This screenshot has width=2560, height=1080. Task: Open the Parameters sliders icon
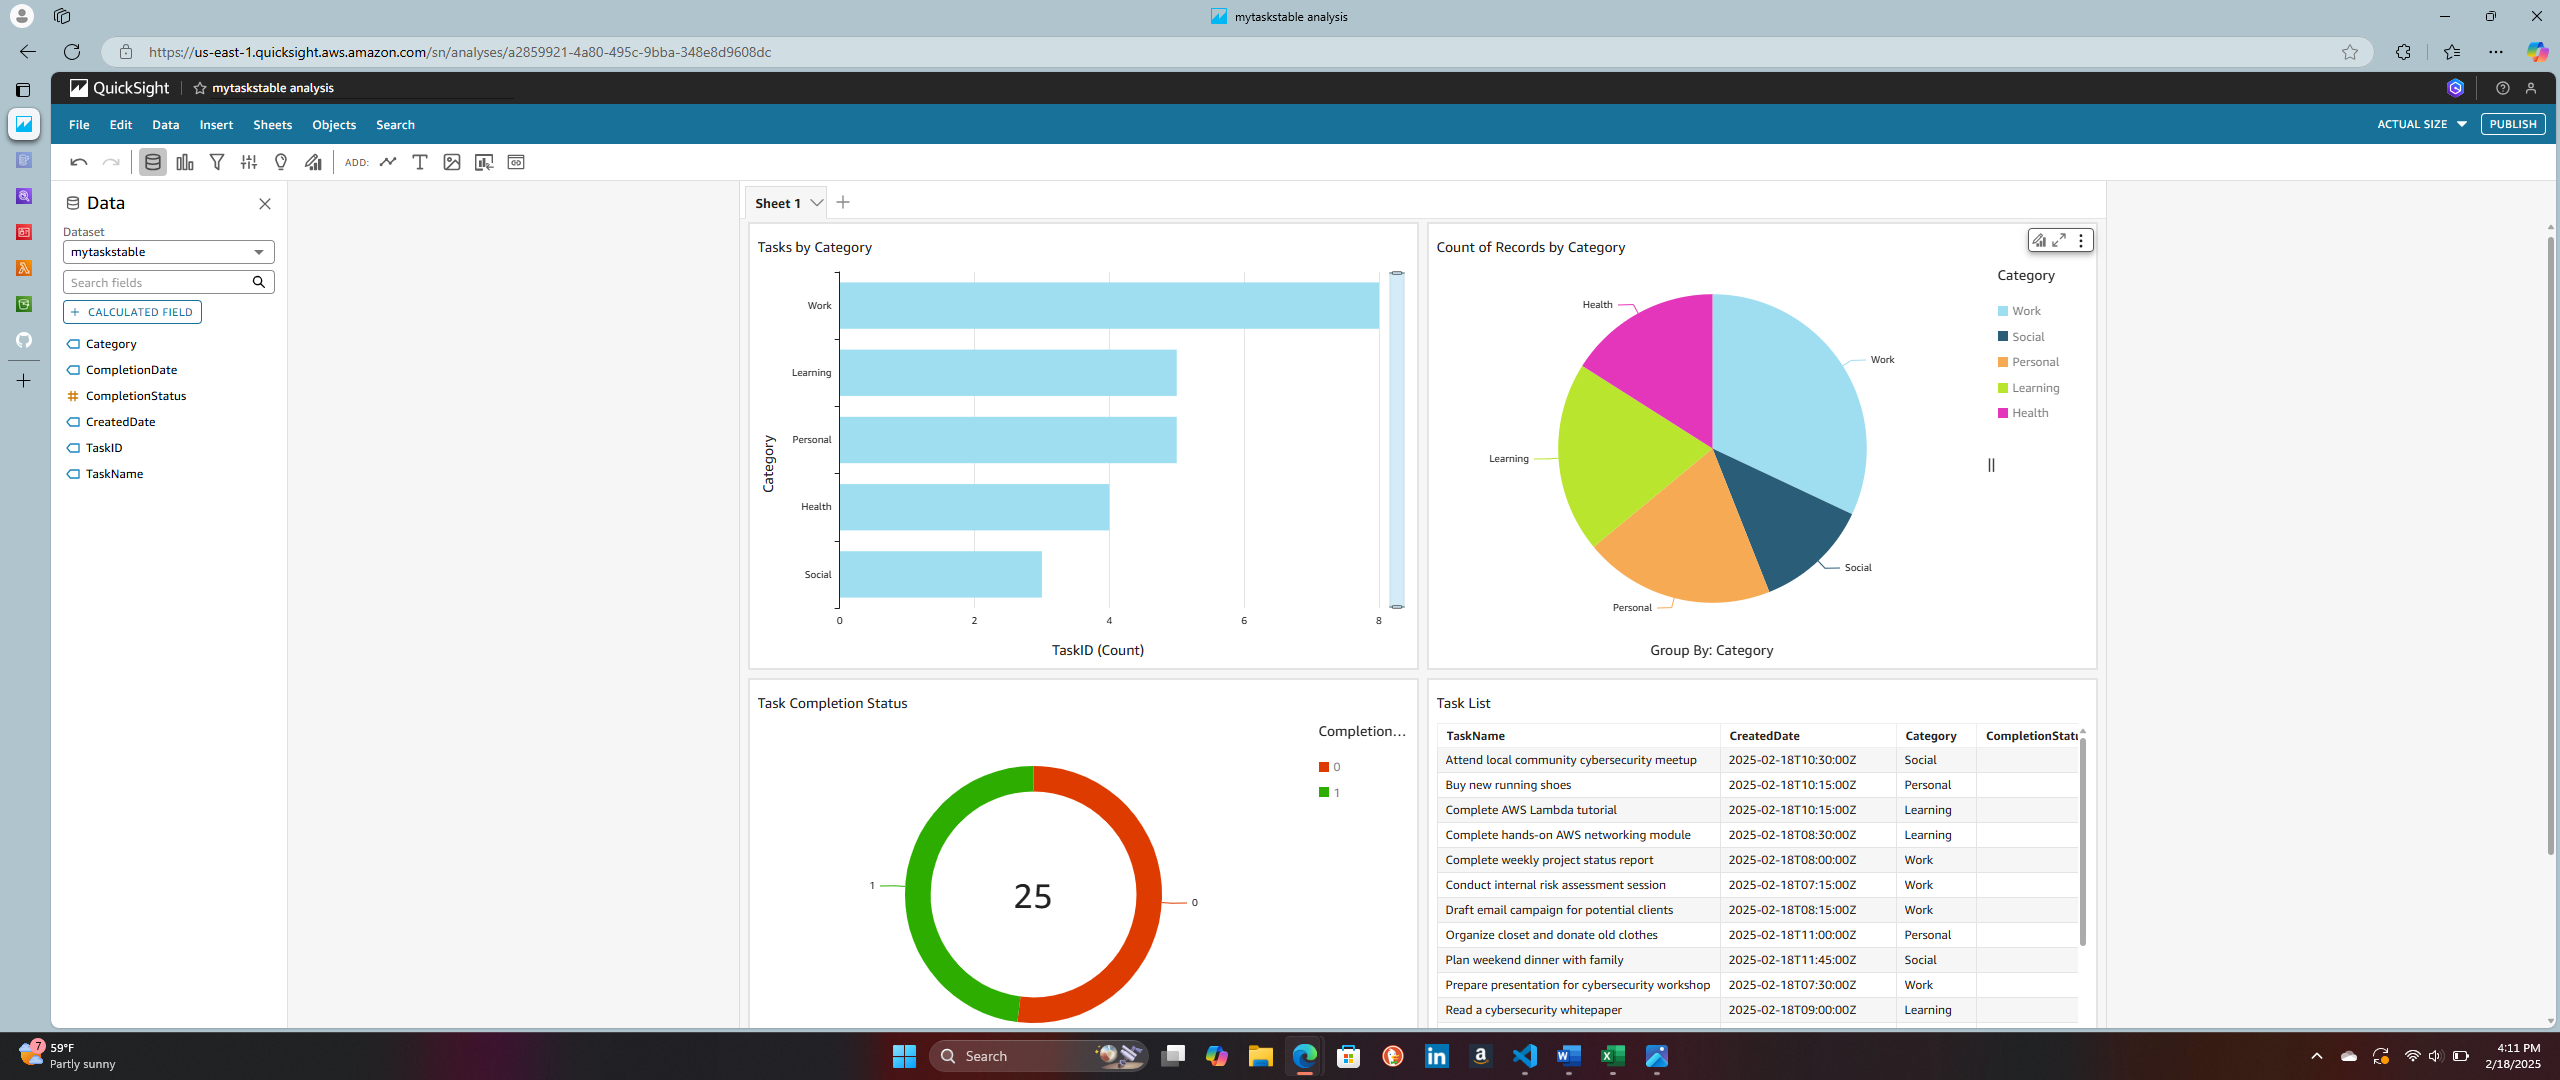pyautogui.click(x=249, y=162)
